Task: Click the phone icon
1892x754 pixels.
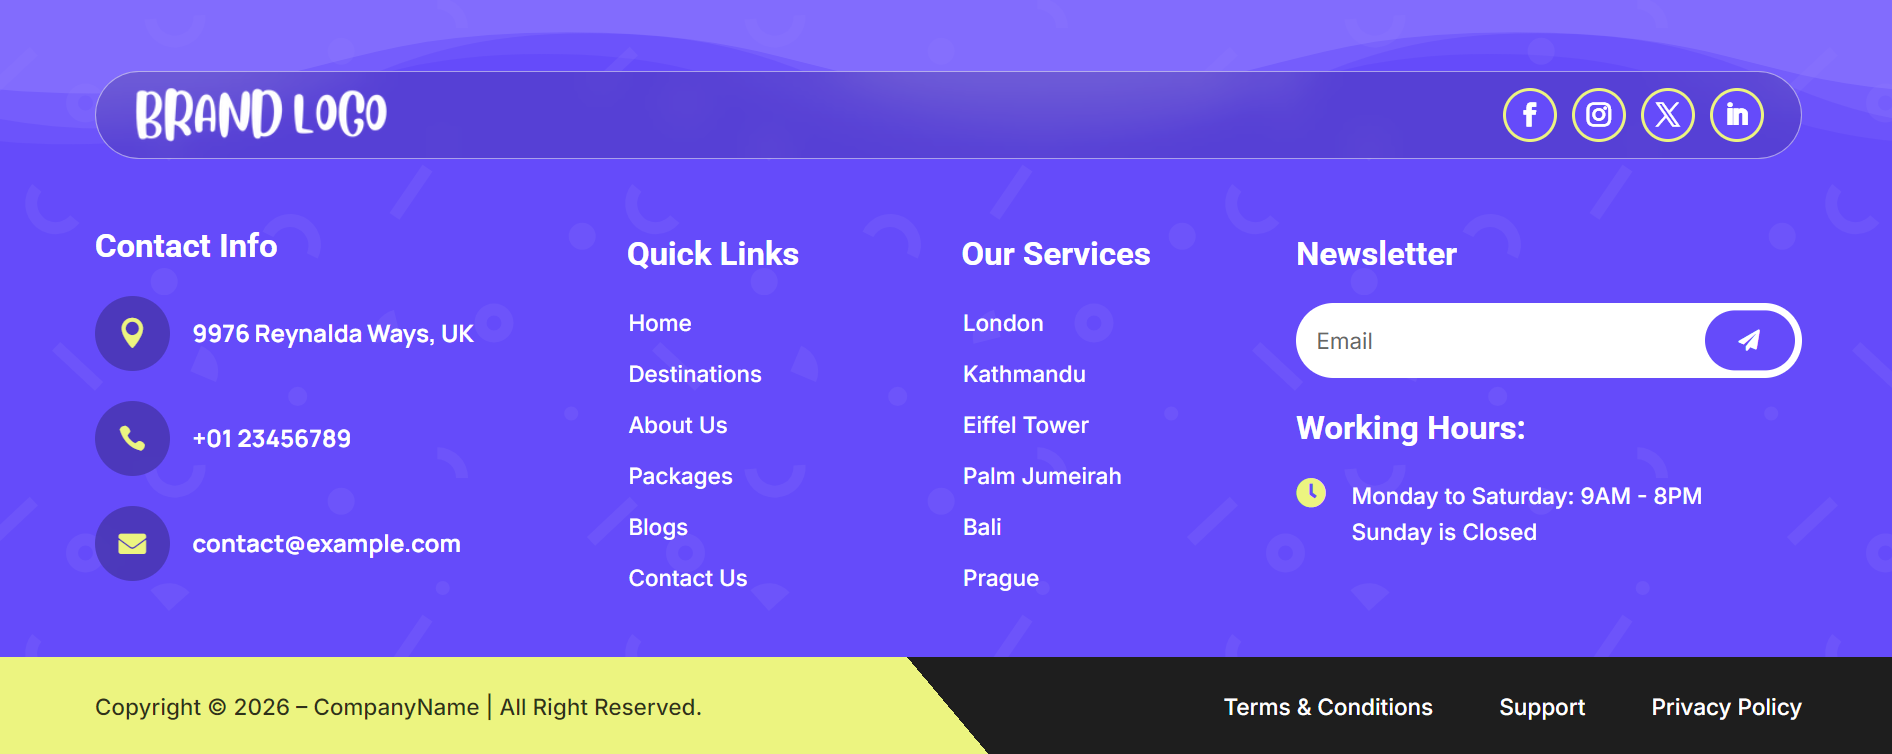Action: point(132,438)
